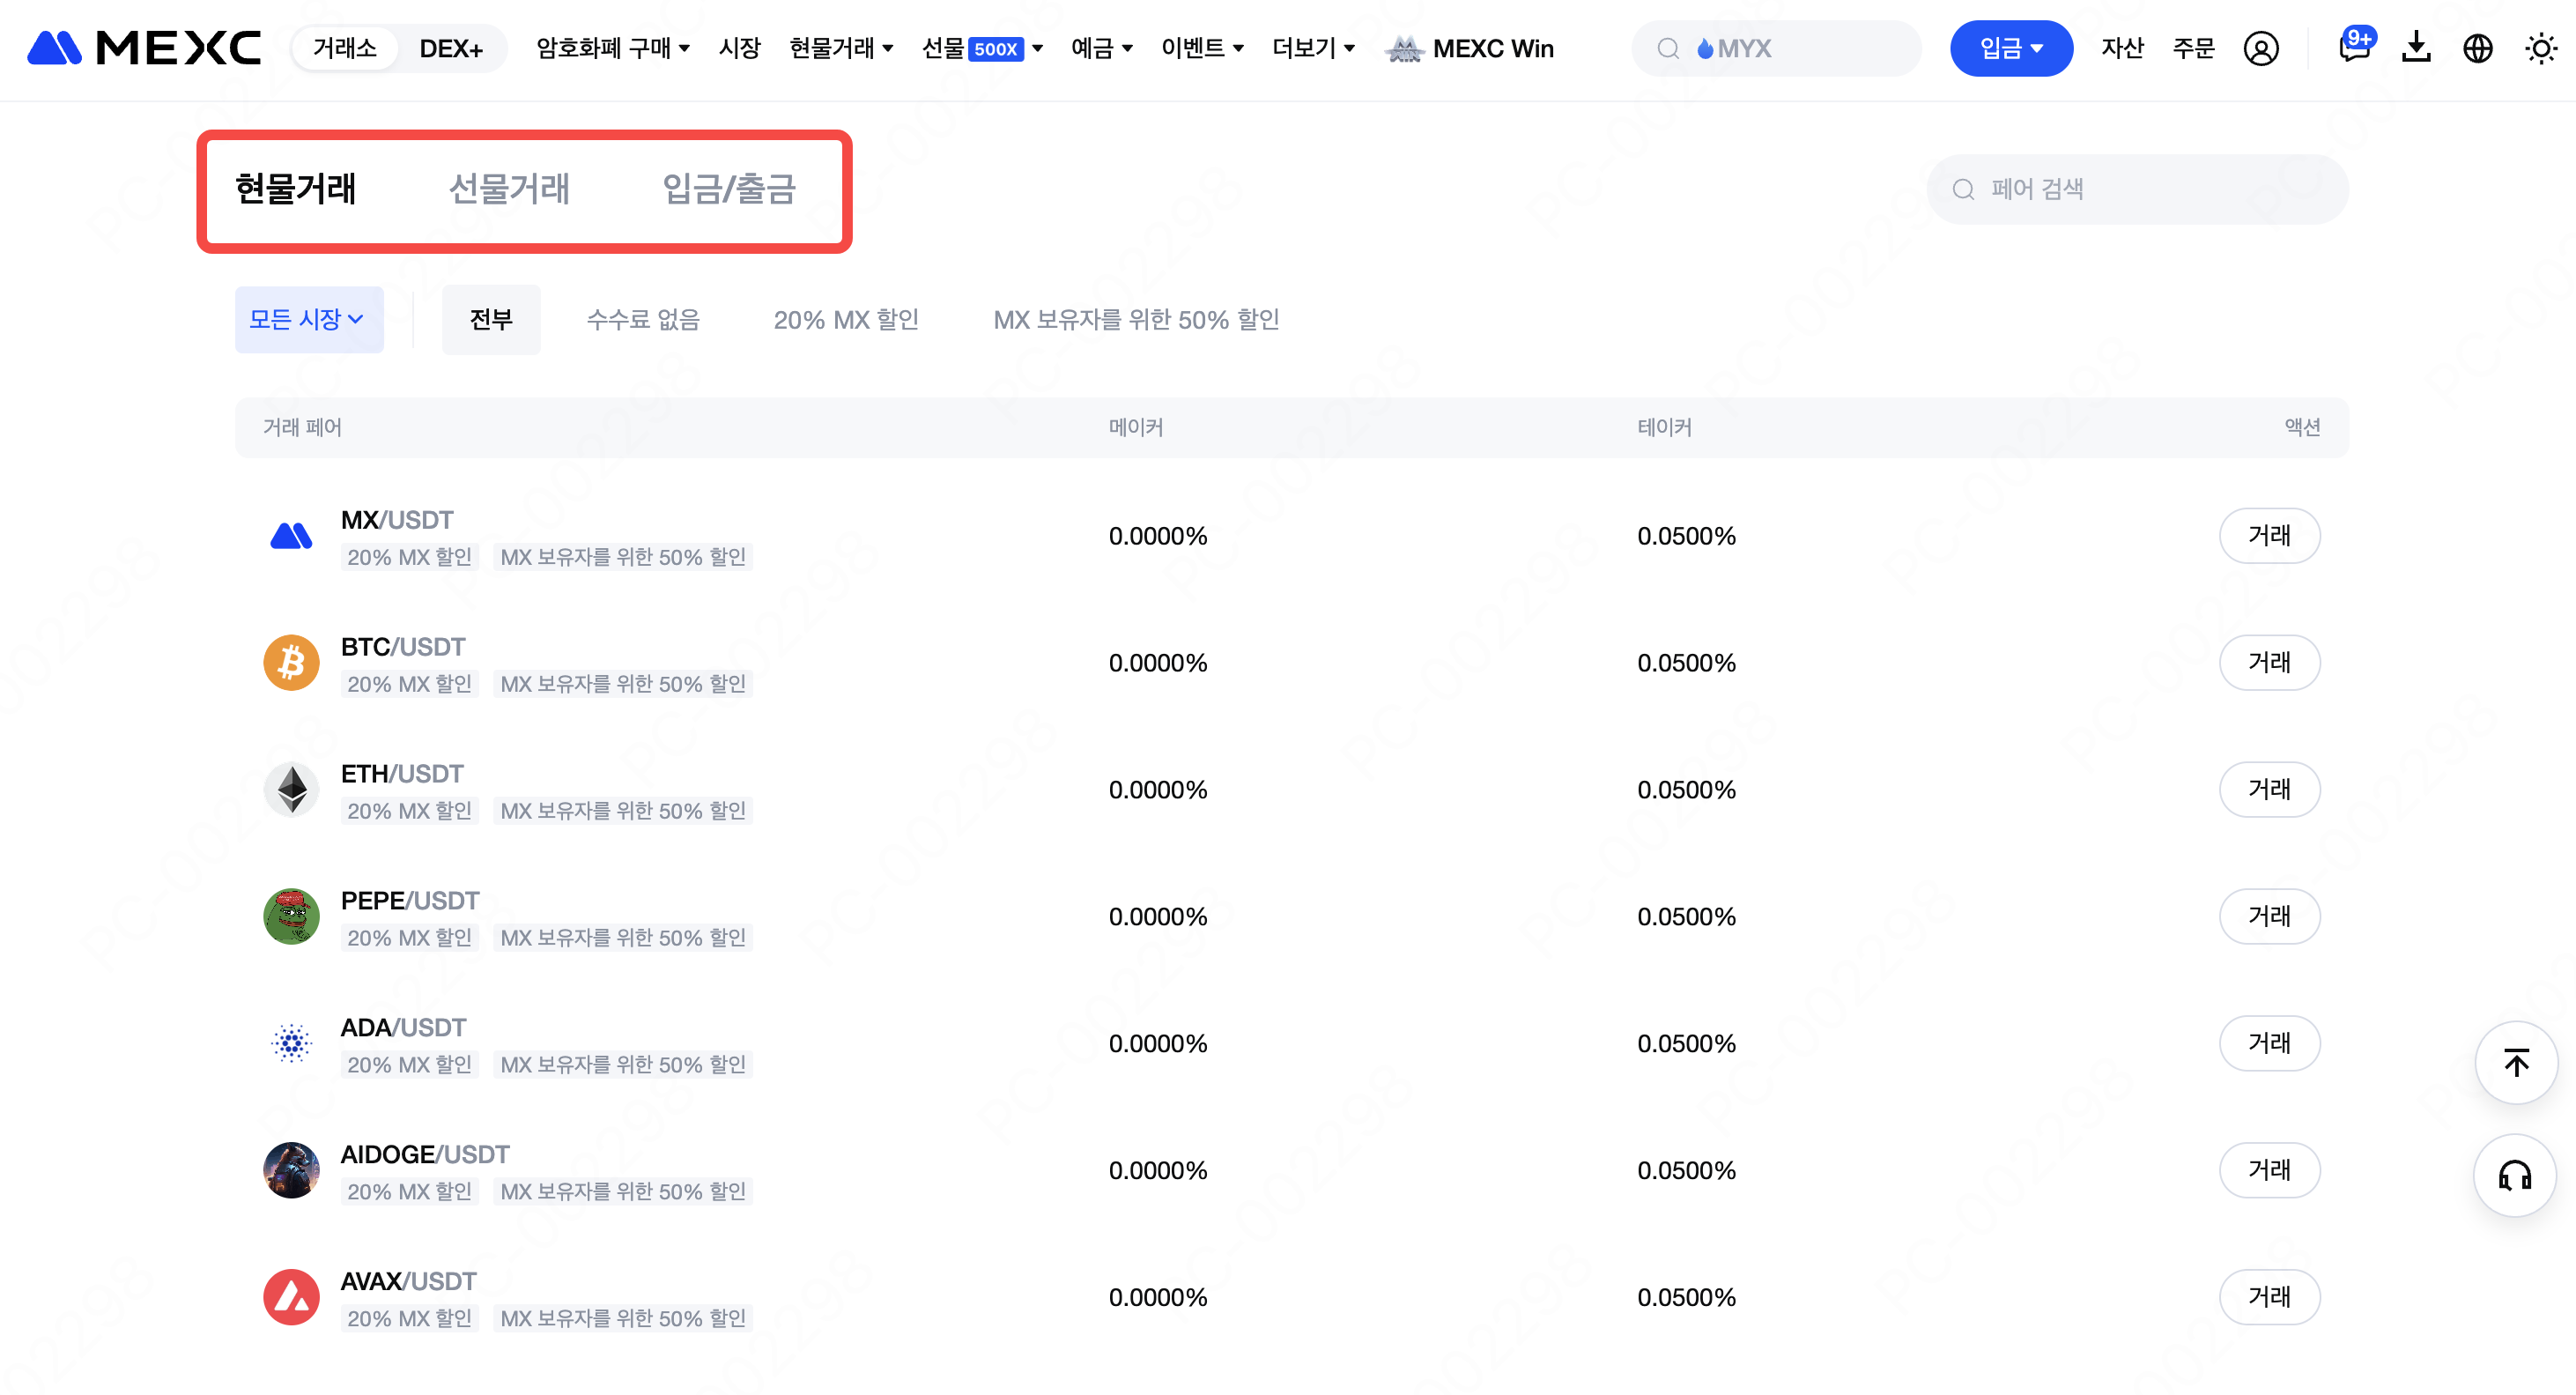Viewport: 2576px width, 1395px height.
Task: Focus the 페어 검색 input field
Action: pos(2137,189)
